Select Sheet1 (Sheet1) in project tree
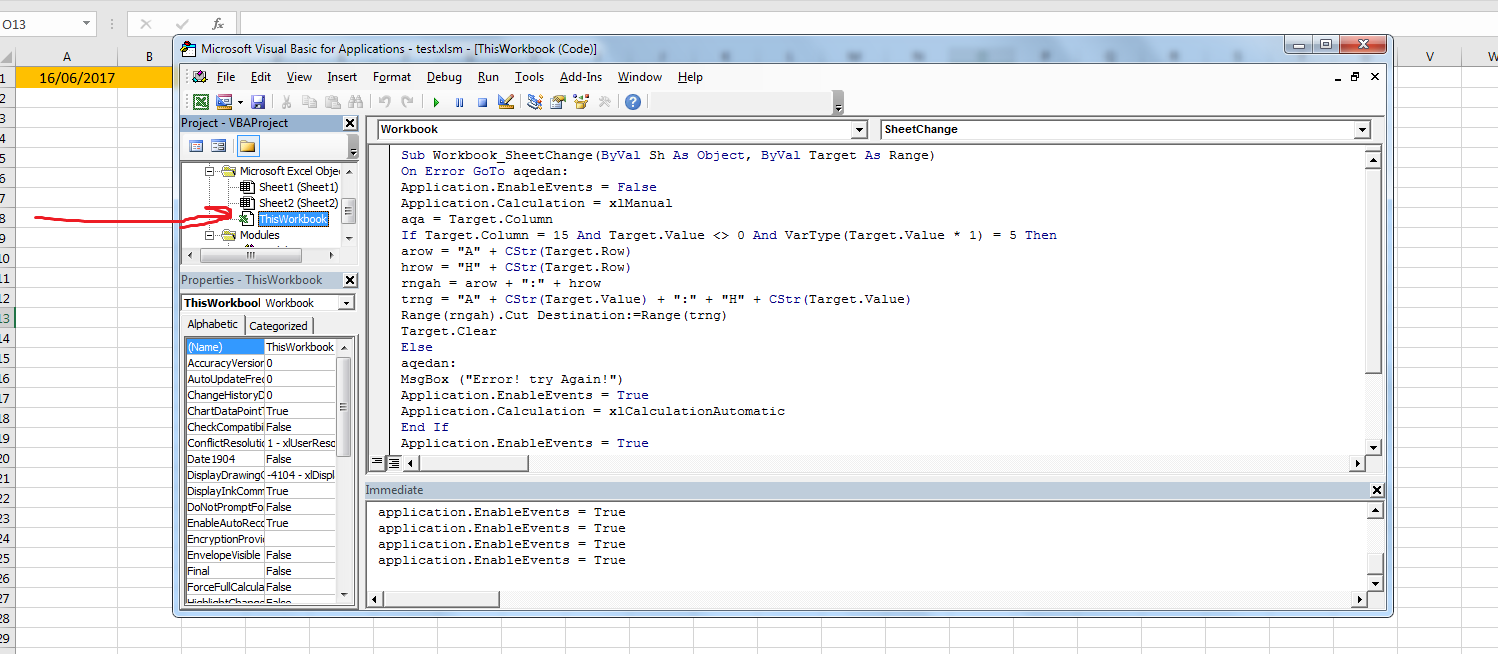The height and width of the screenshot is (654, 1498). tap(298, 187)
